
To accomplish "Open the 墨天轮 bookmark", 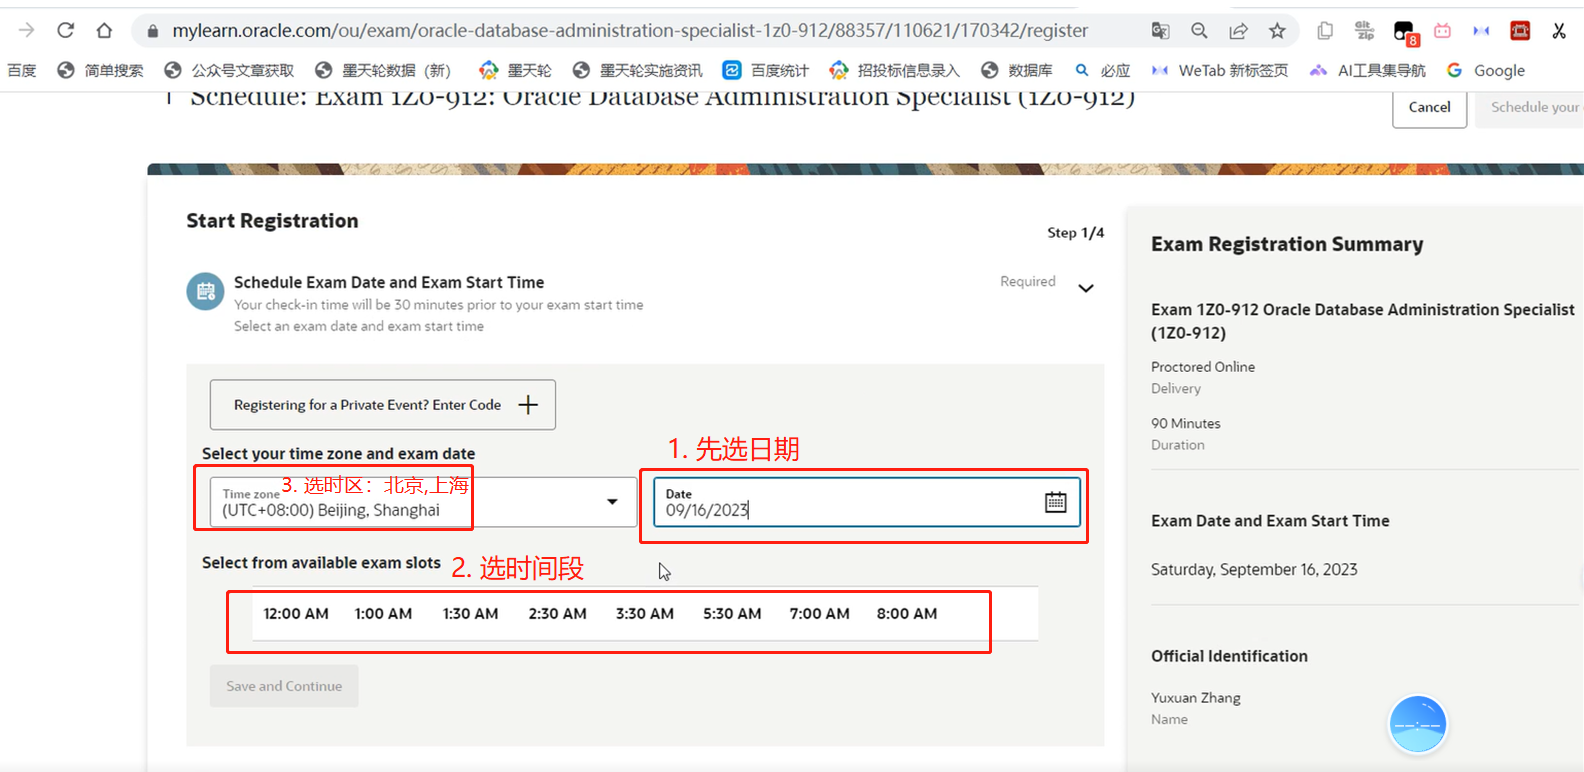I will 516,70.
